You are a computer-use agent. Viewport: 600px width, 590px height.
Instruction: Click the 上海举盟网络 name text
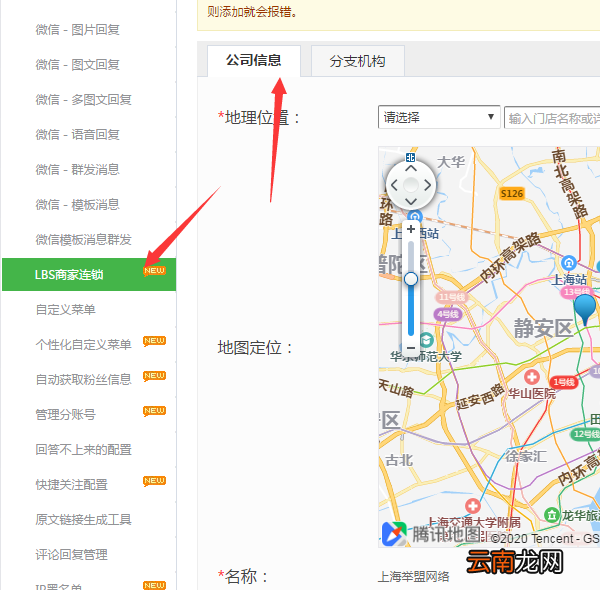pyautogui.click(x=413, y=577)
